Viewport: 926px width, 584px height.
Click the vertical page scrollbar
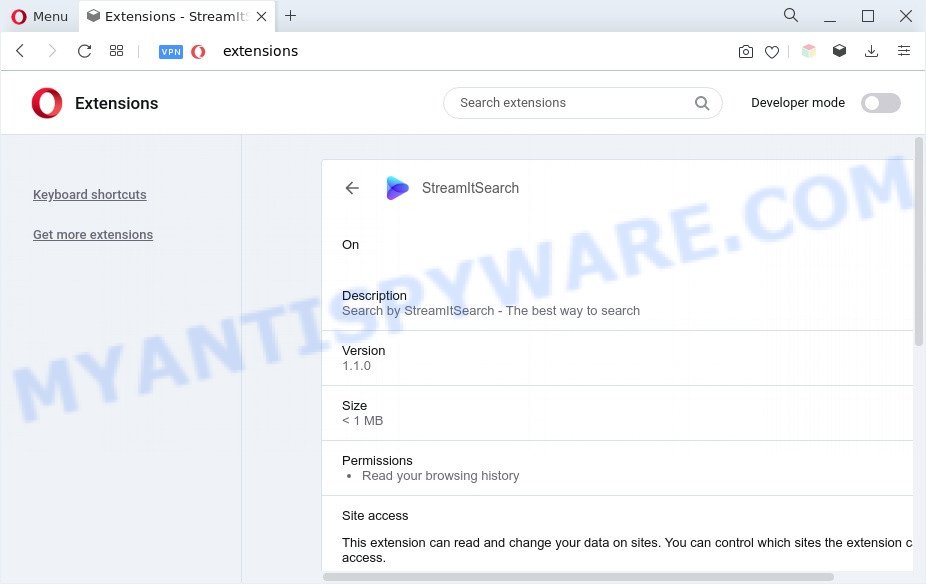918,242
